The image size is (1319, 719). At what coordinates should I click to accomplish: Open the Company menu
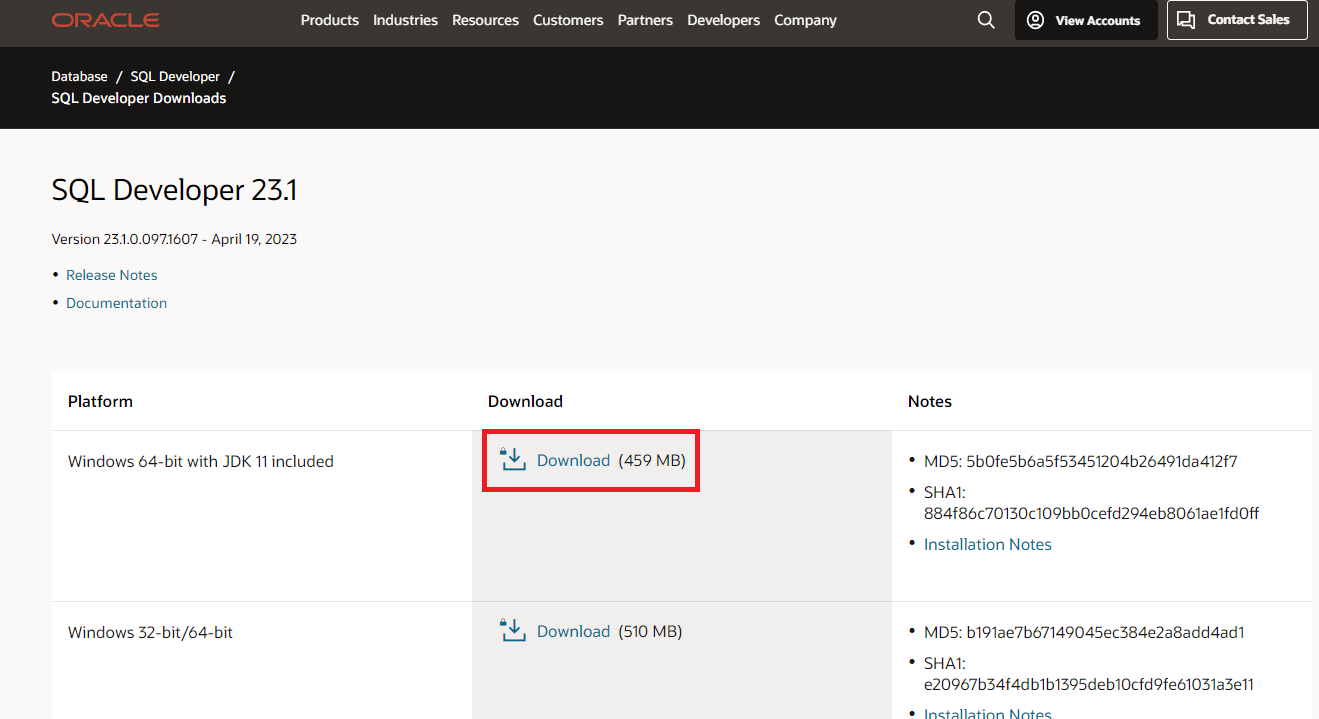click(x=805, y=19)
